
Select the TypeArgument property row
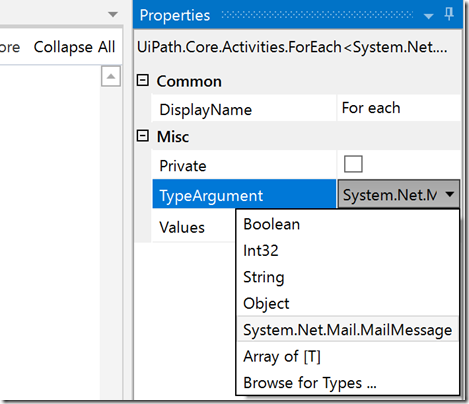click(x=244, y=194)
